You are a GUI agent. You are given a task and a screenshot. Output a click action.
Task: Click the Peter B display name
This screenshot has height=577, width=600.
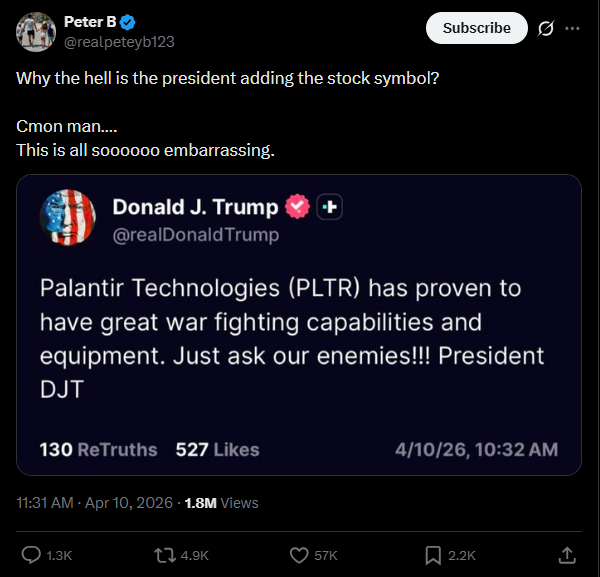pos(87,21)
